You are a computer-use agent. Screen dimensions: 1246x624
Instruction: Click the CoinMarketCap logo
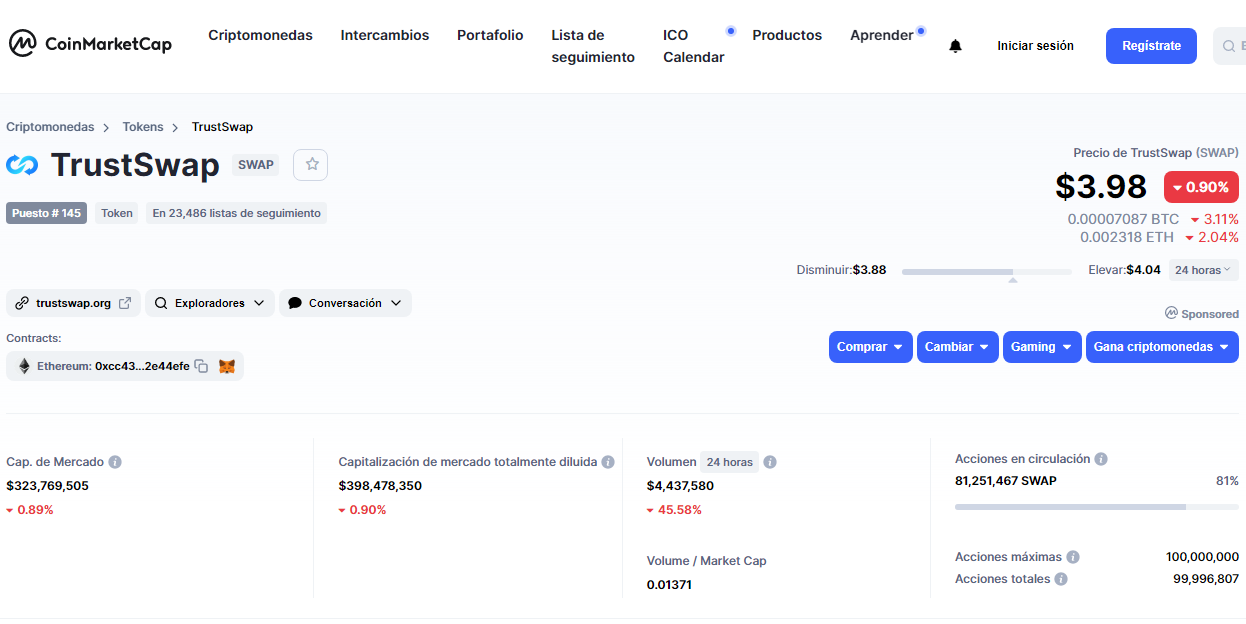click(x=91, y=44)
